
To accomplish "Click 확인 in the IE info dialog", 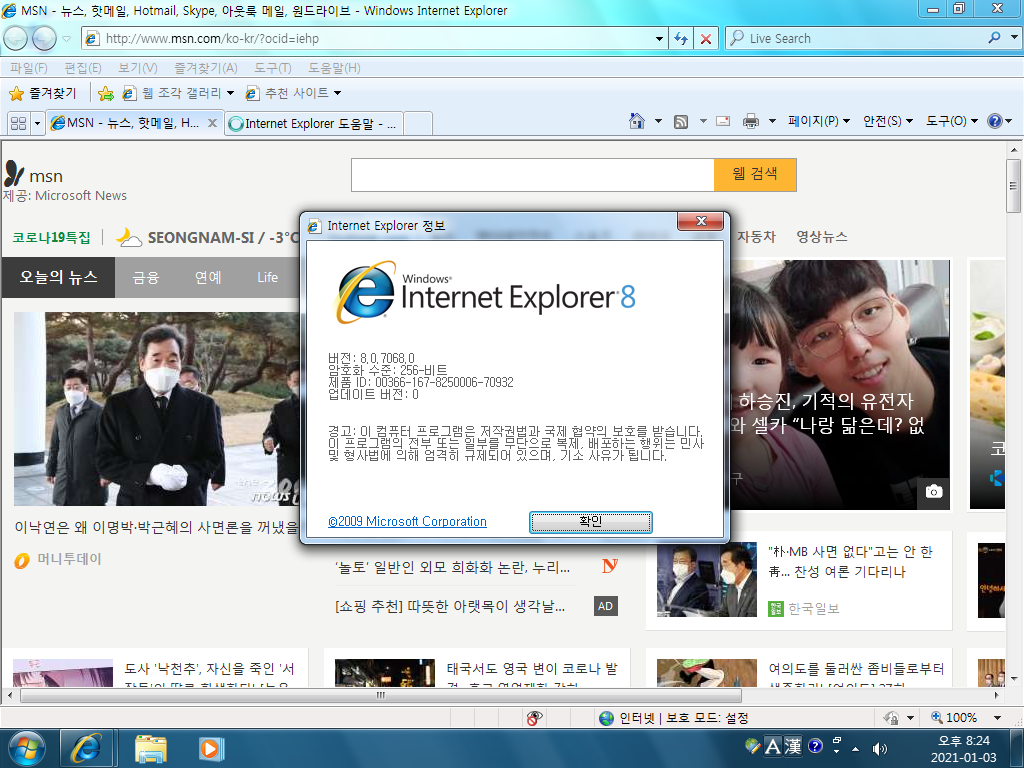I will [x=590, y=522].
